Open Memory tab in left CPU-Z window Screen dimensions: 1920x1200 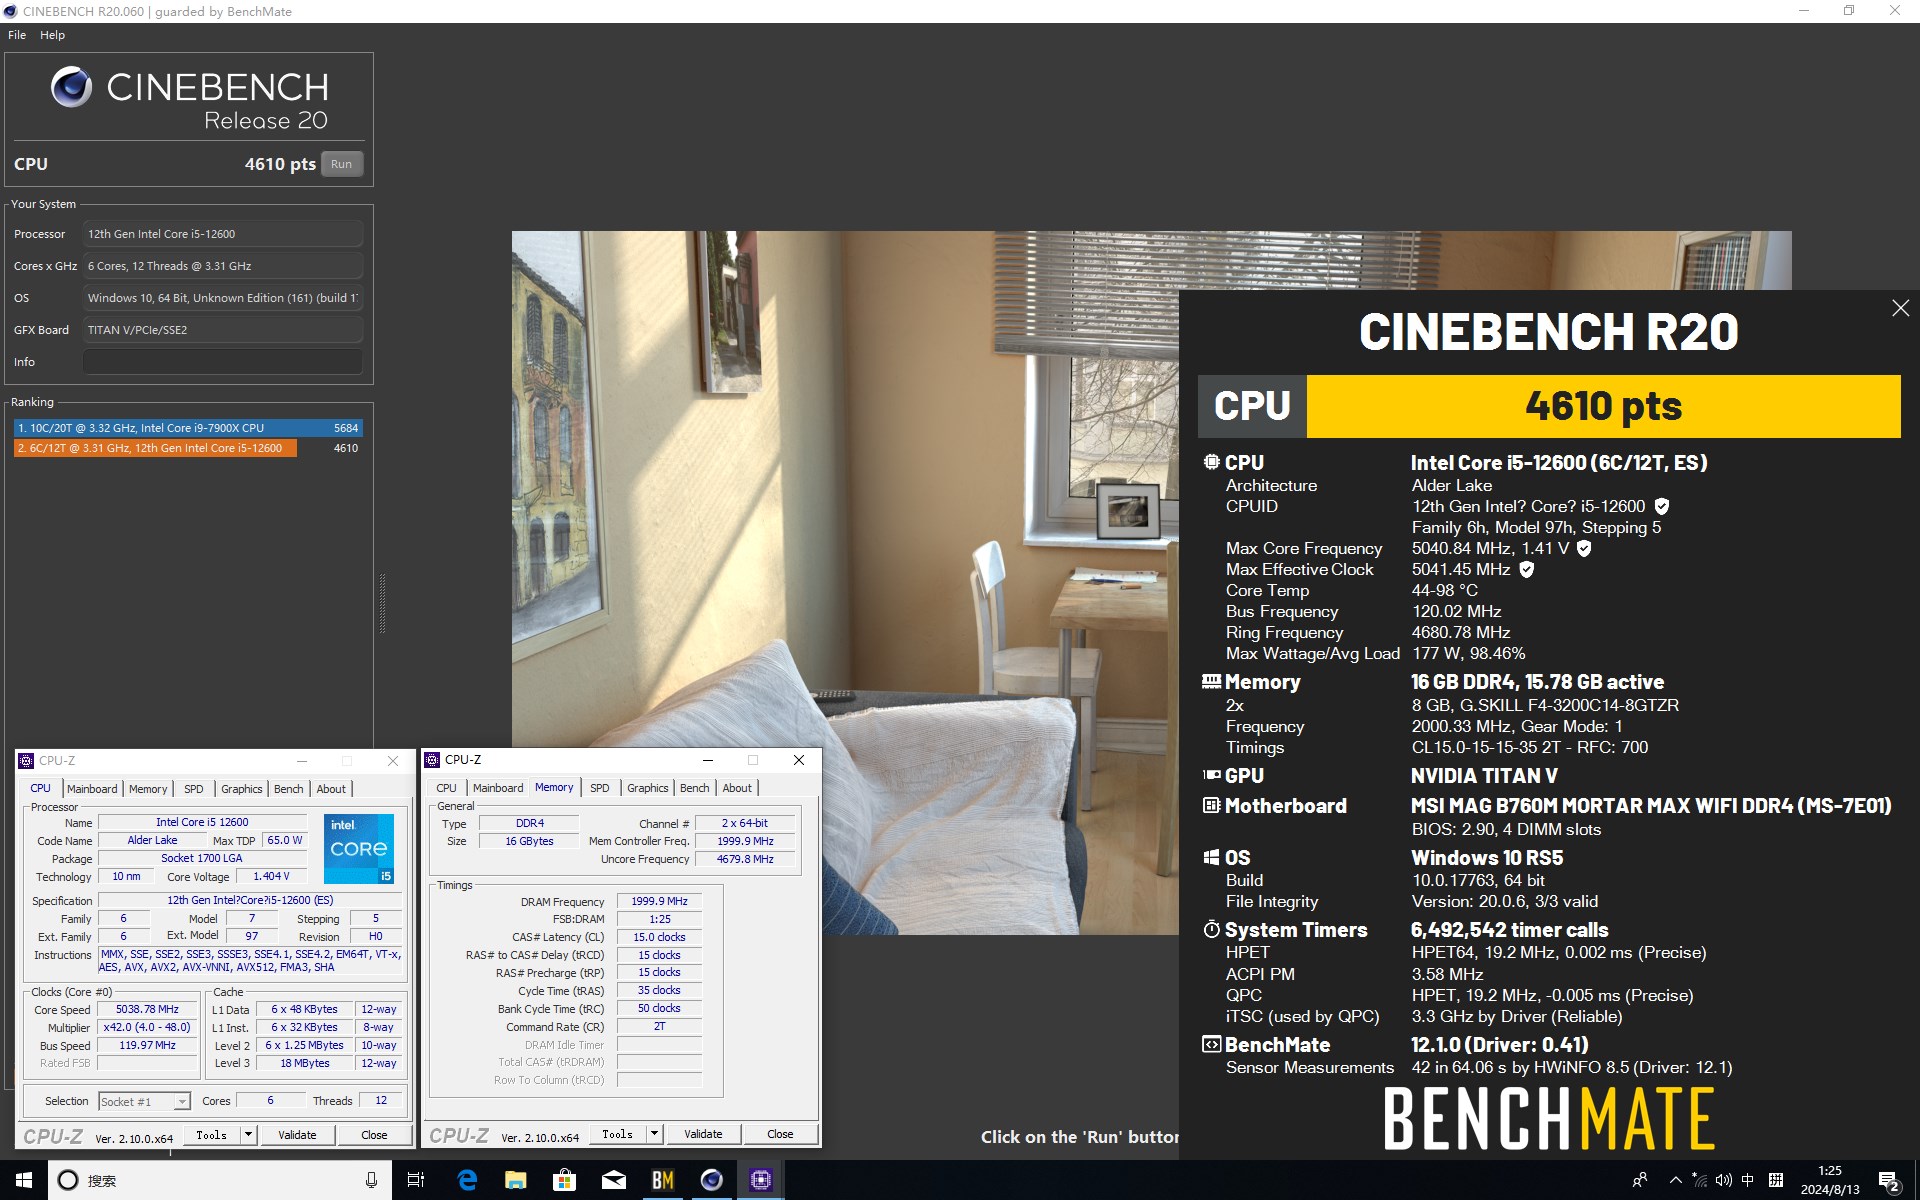click(148, 789)
